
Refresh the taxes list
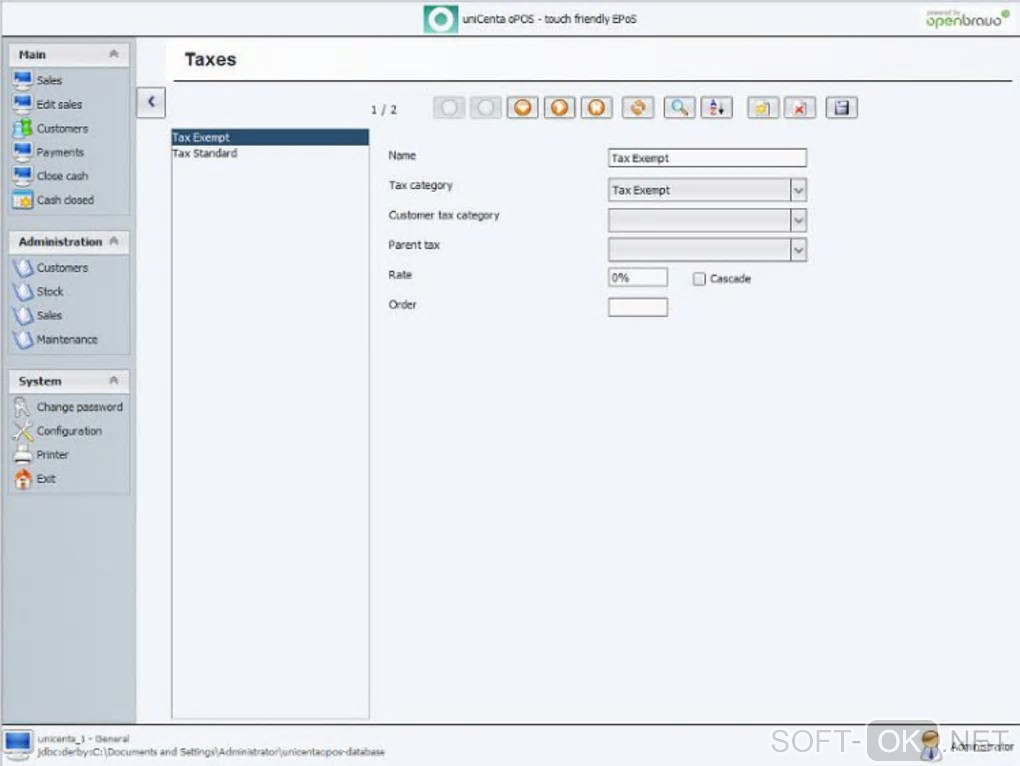point(638,107)
